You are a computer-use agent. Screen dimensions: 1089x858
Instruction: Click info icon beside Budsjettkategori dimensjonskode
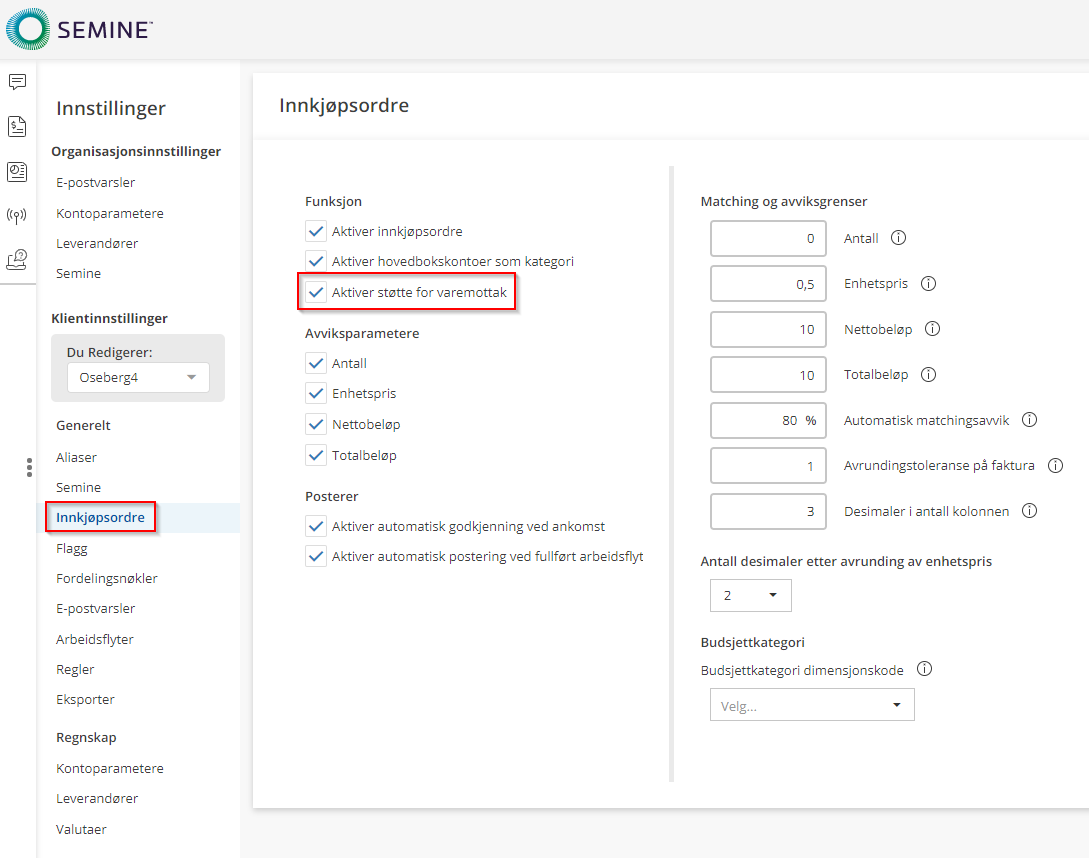[x=924, y=669]
